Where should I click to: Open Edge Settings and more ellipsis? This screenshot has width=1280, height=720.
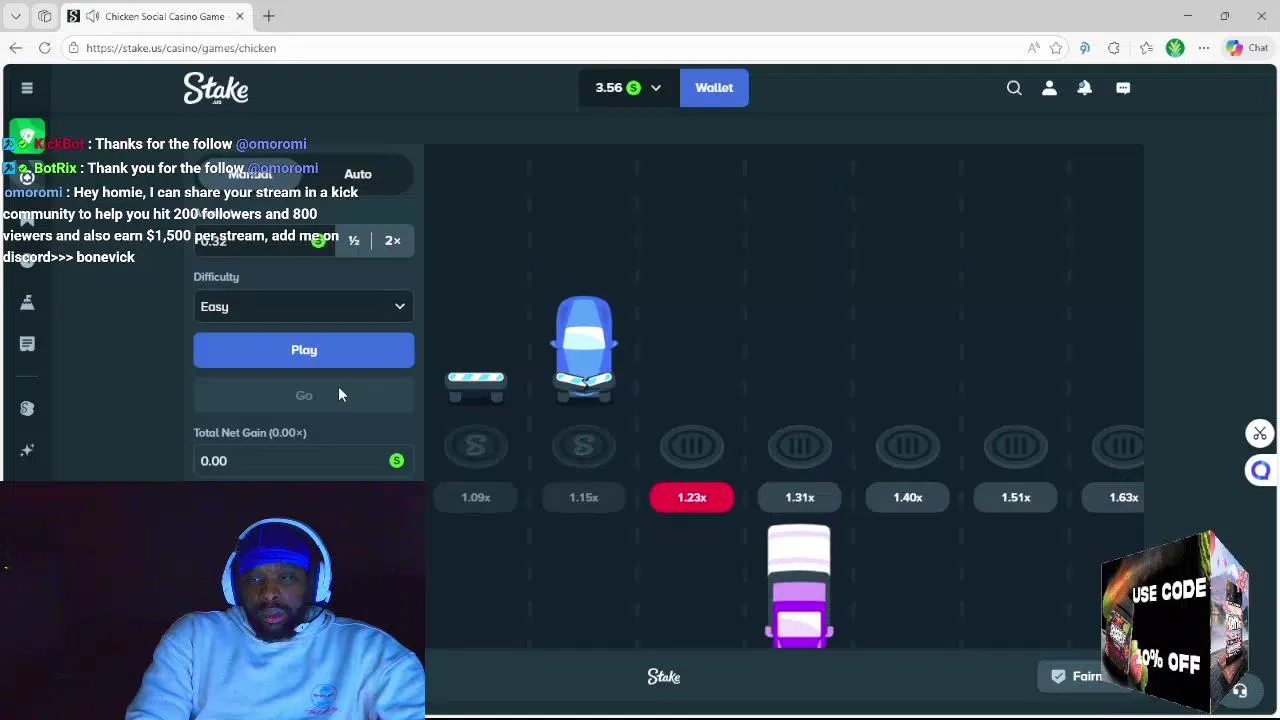tap(1204, 48)
